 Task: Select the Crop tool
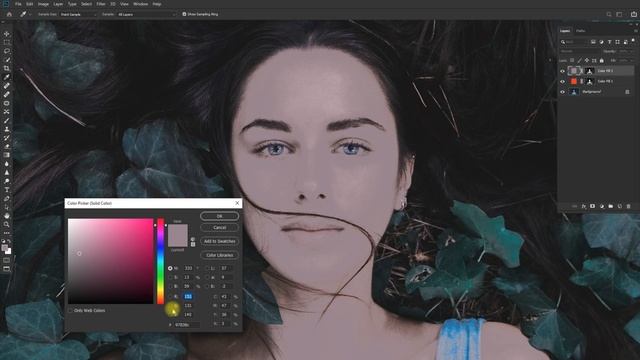click(7, 69)
